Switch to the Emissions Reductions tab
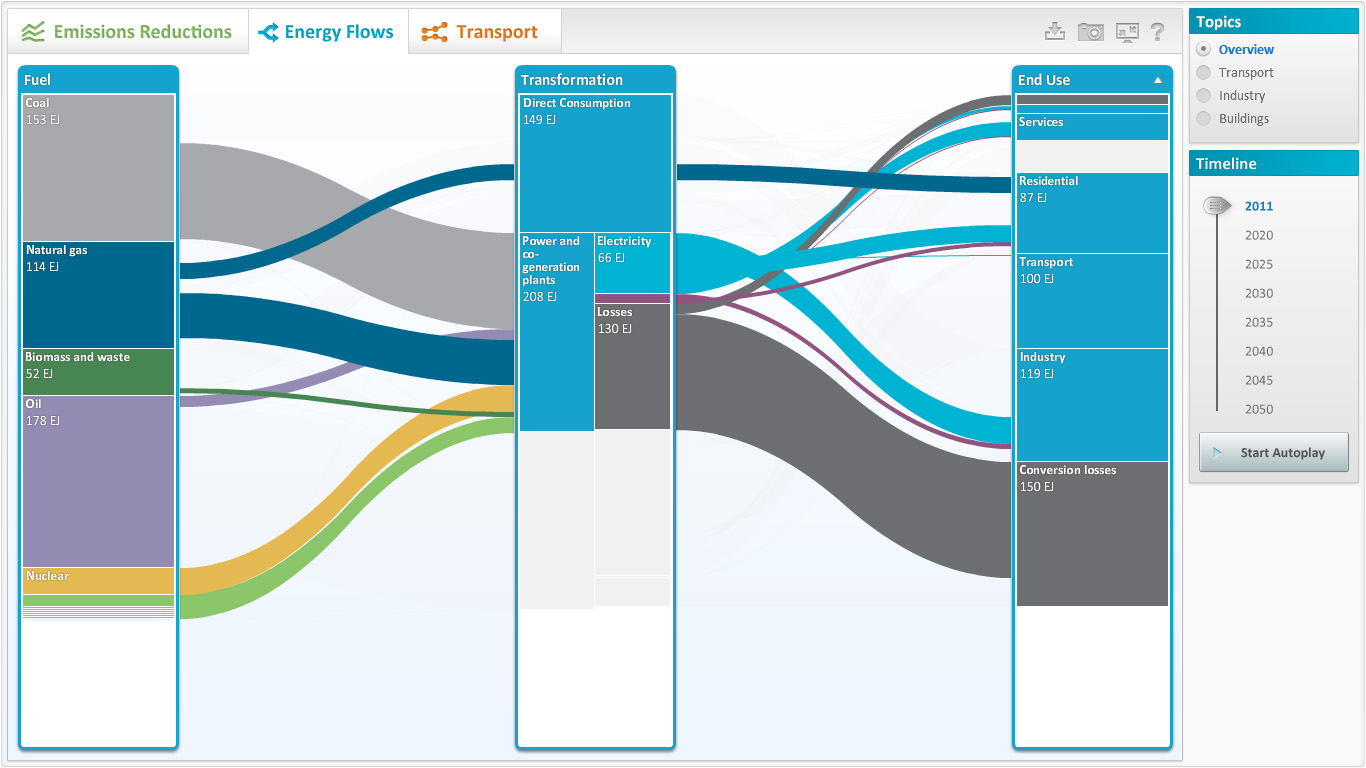 [x=127, y=32]
